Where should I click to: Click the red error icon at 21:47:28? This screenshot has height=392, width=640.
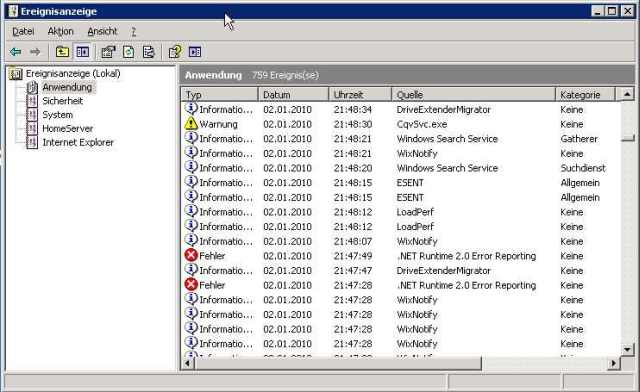[x=191, y=285]
